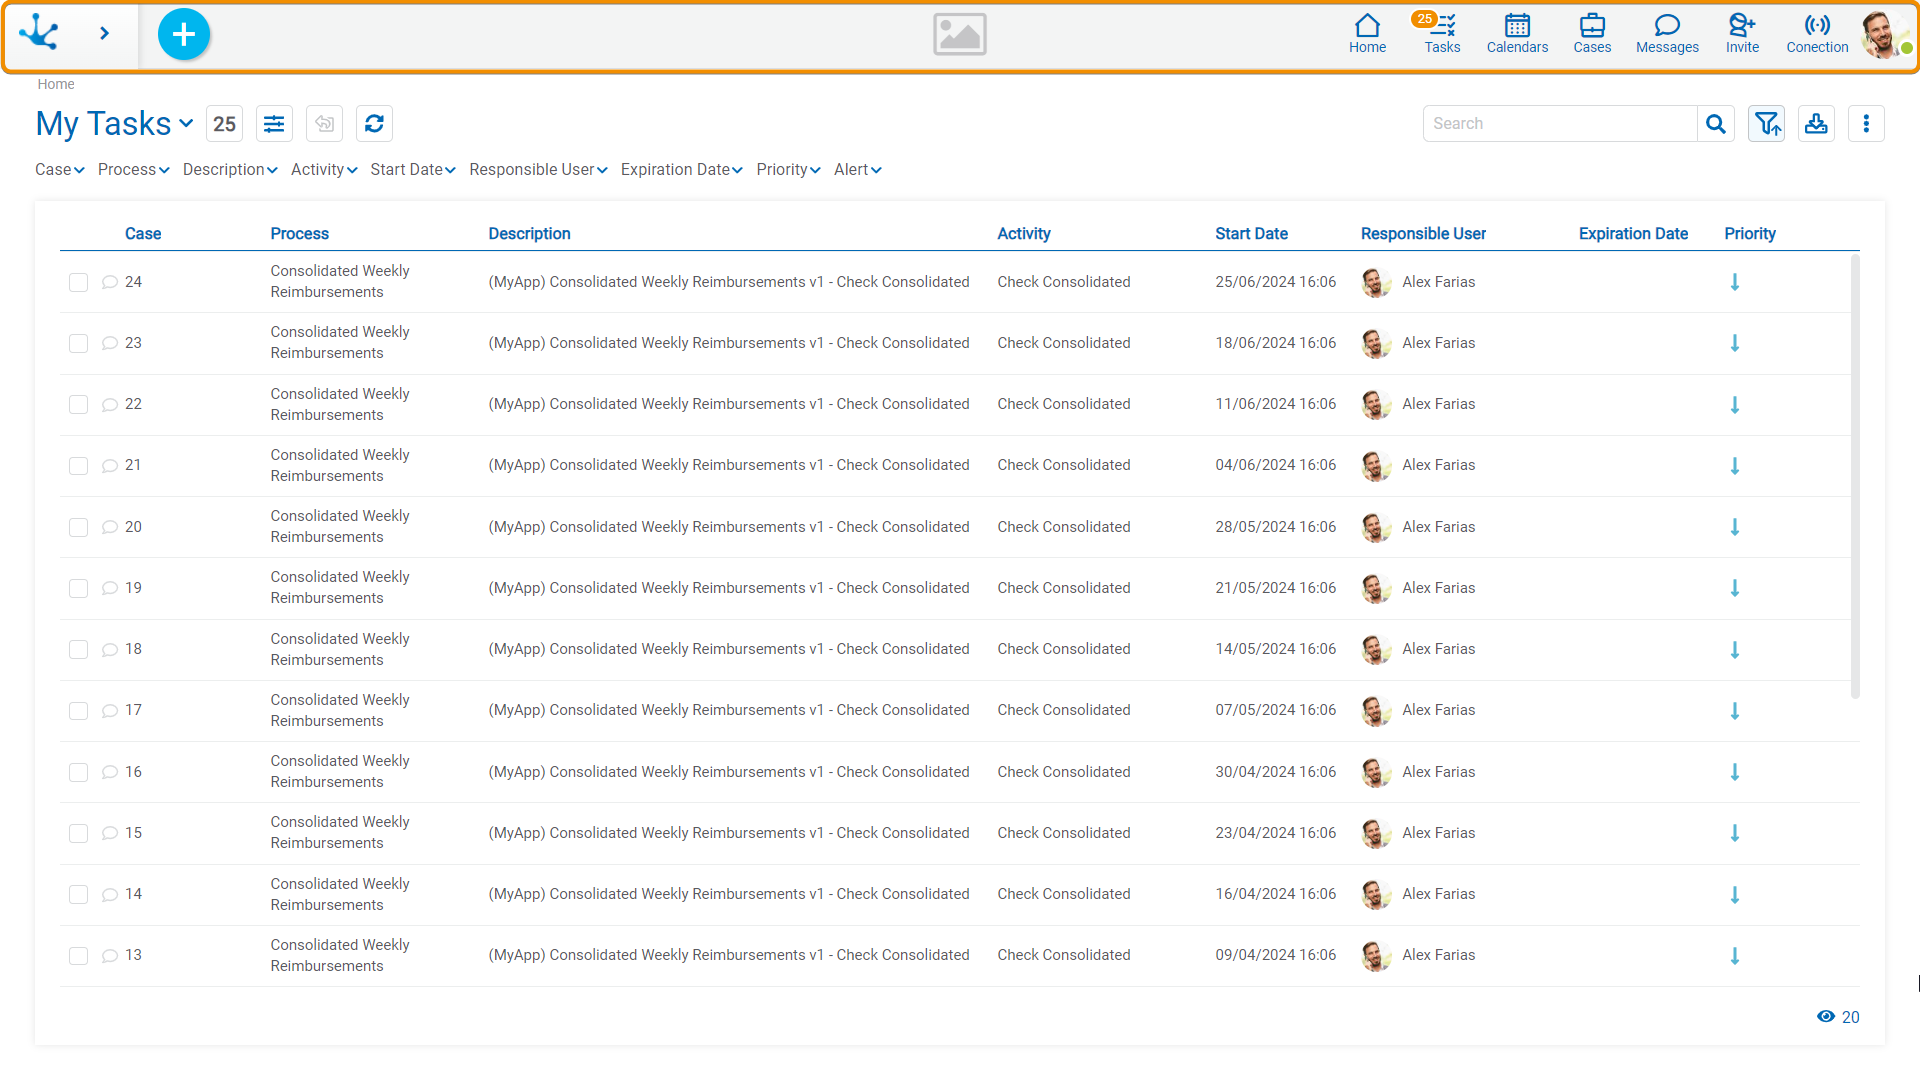Screen dimensions: 1920x1080
Task: Click the restore default view icon
Action: [324, 123]
